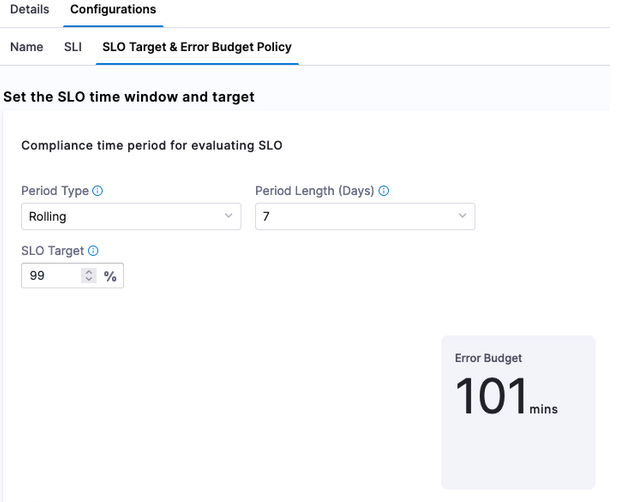
Task: Click the info icon beside Period Length (Days)
Action: [x=384, y=191]
